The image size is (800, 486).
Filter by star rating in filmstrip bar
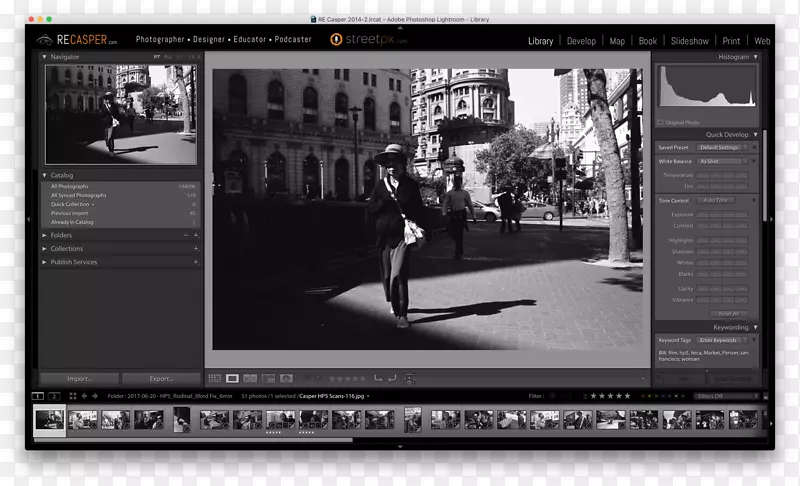click(610, 396)
